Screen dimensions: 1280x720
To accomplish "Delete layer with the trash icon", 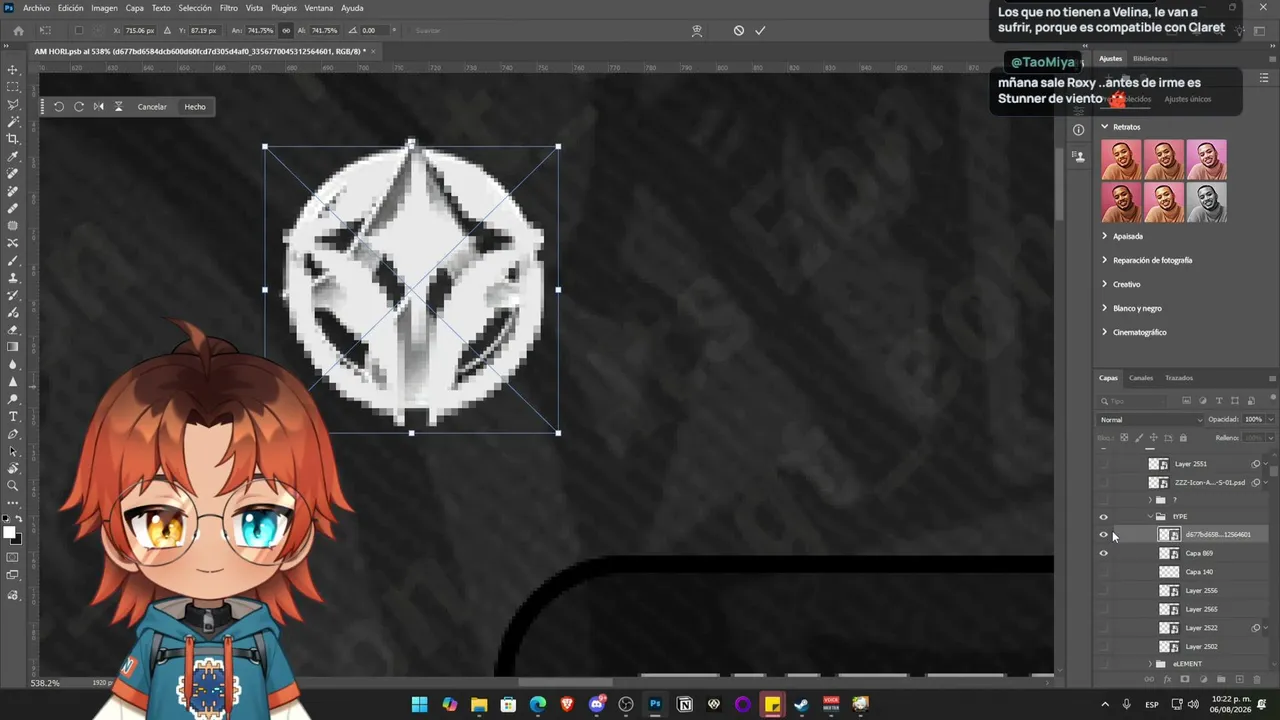I will (1257, 680).
